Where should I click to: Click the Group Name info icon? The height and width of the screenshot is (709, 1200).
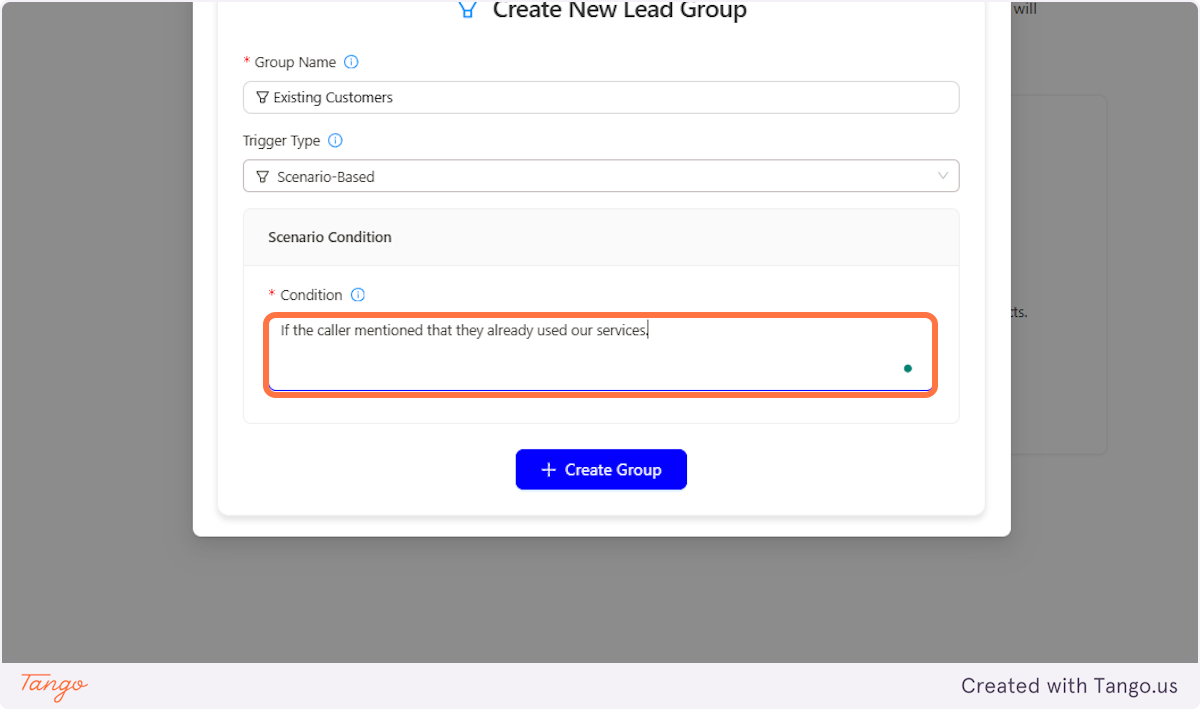point(351,62)
